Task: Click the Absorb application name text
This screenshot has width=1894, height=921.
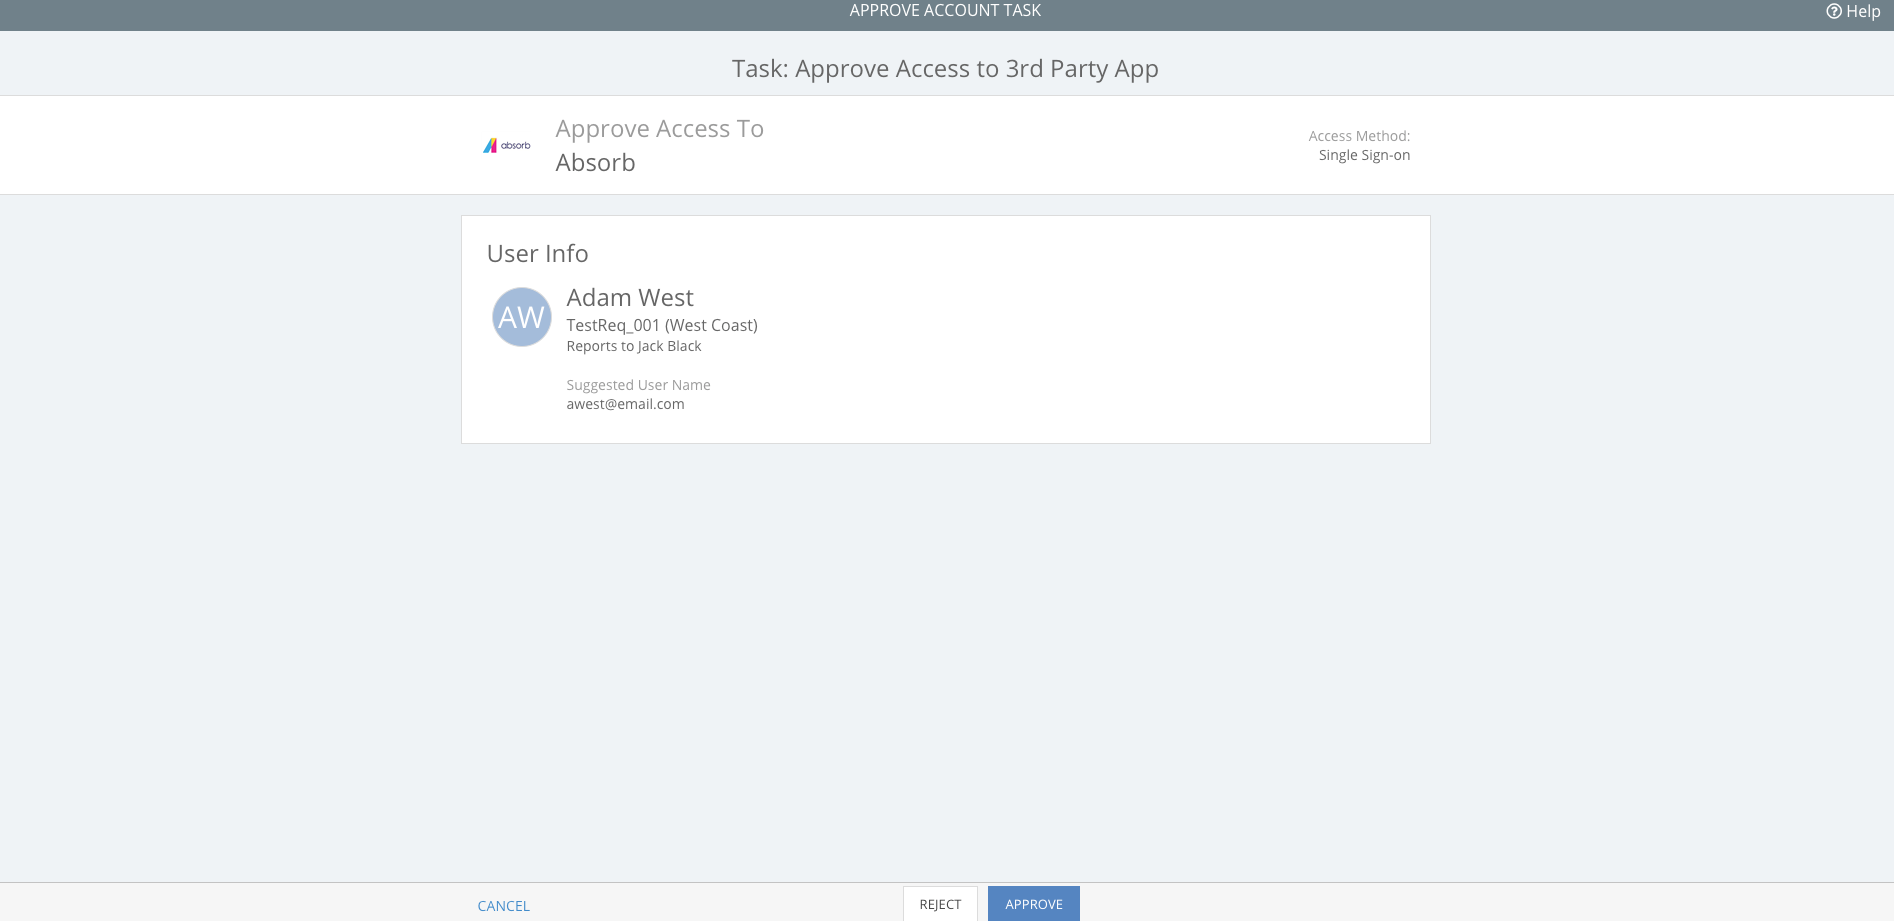Action: click(595, 162)
